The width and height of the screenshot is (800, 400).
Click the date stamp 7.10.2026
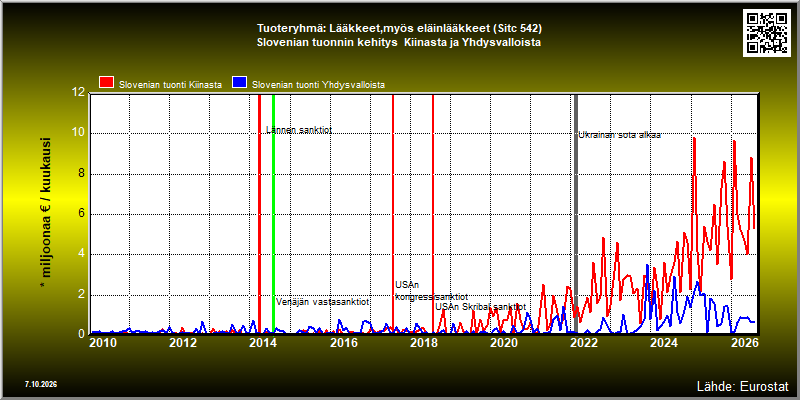[x=41, y=384]
